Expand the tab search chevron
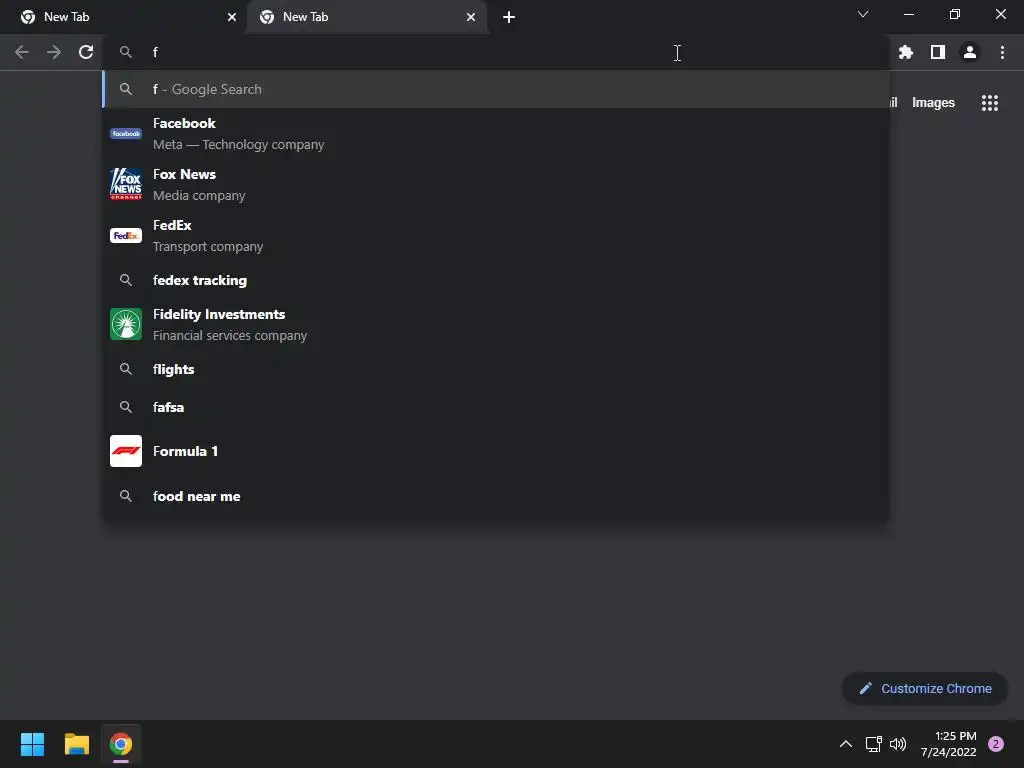 tap(863, 14)
